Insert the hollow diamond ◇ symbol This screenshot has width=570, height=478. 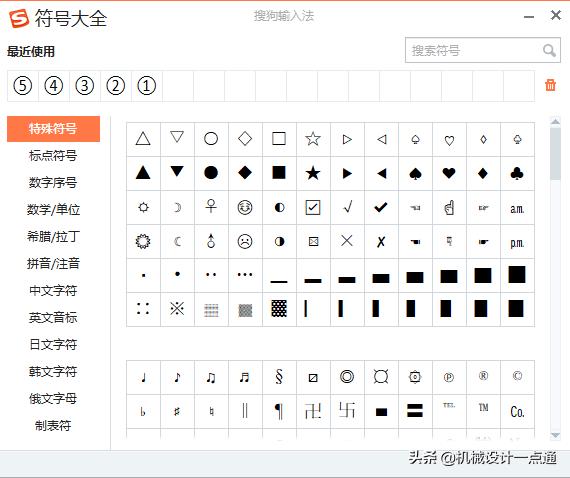[245, 139]
